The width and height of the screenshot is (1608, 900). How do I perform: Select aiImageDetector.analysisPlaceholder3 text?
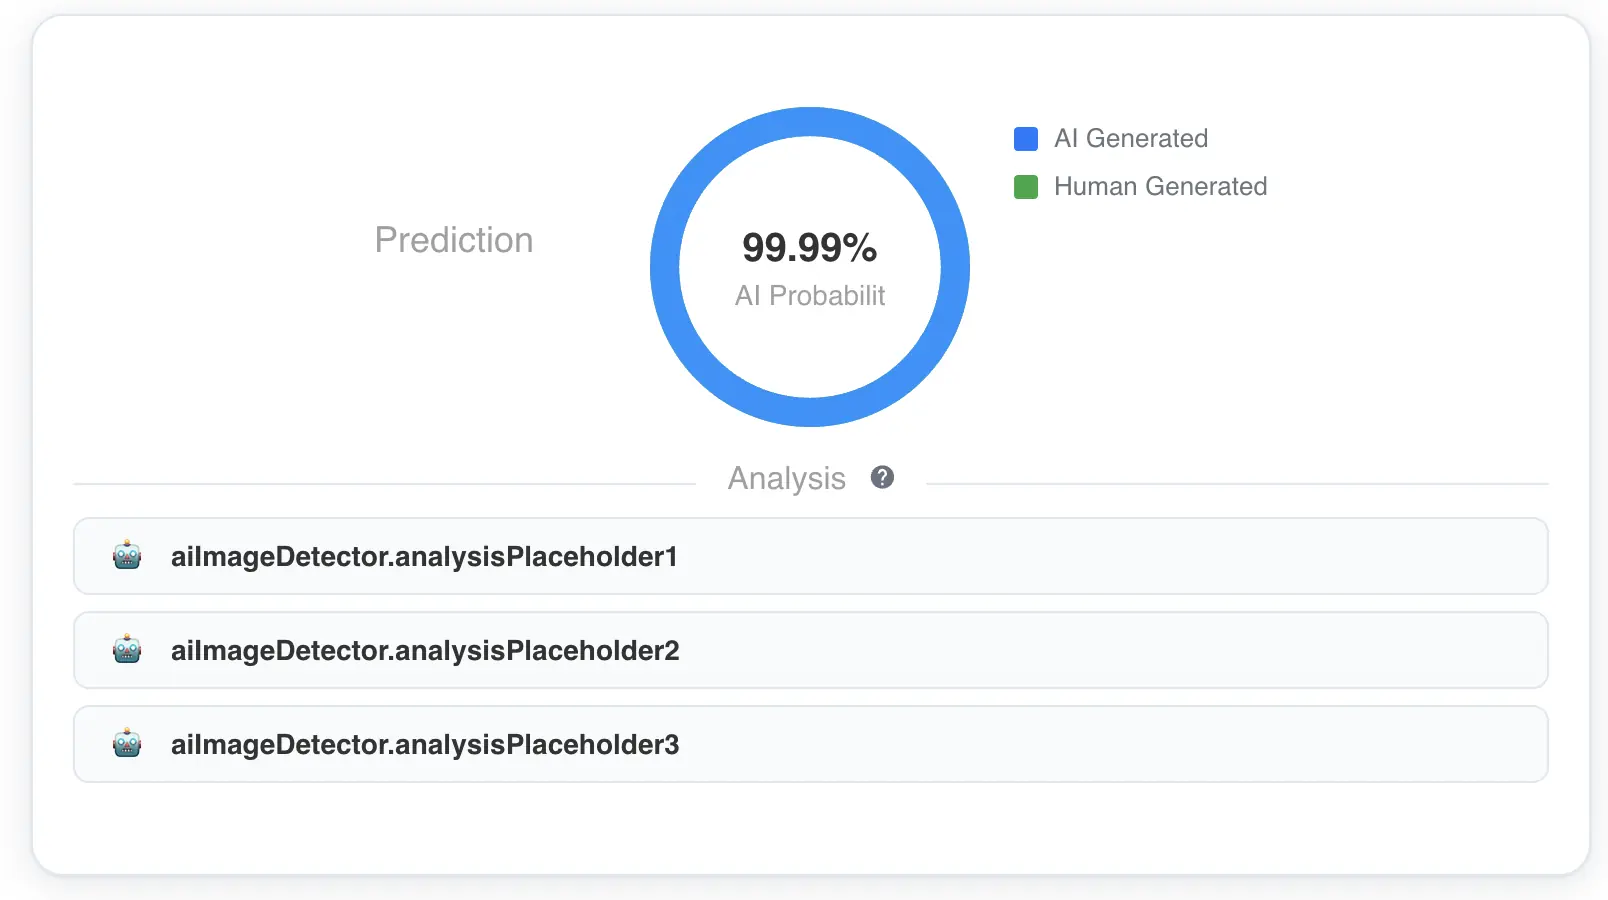point(425,744)
